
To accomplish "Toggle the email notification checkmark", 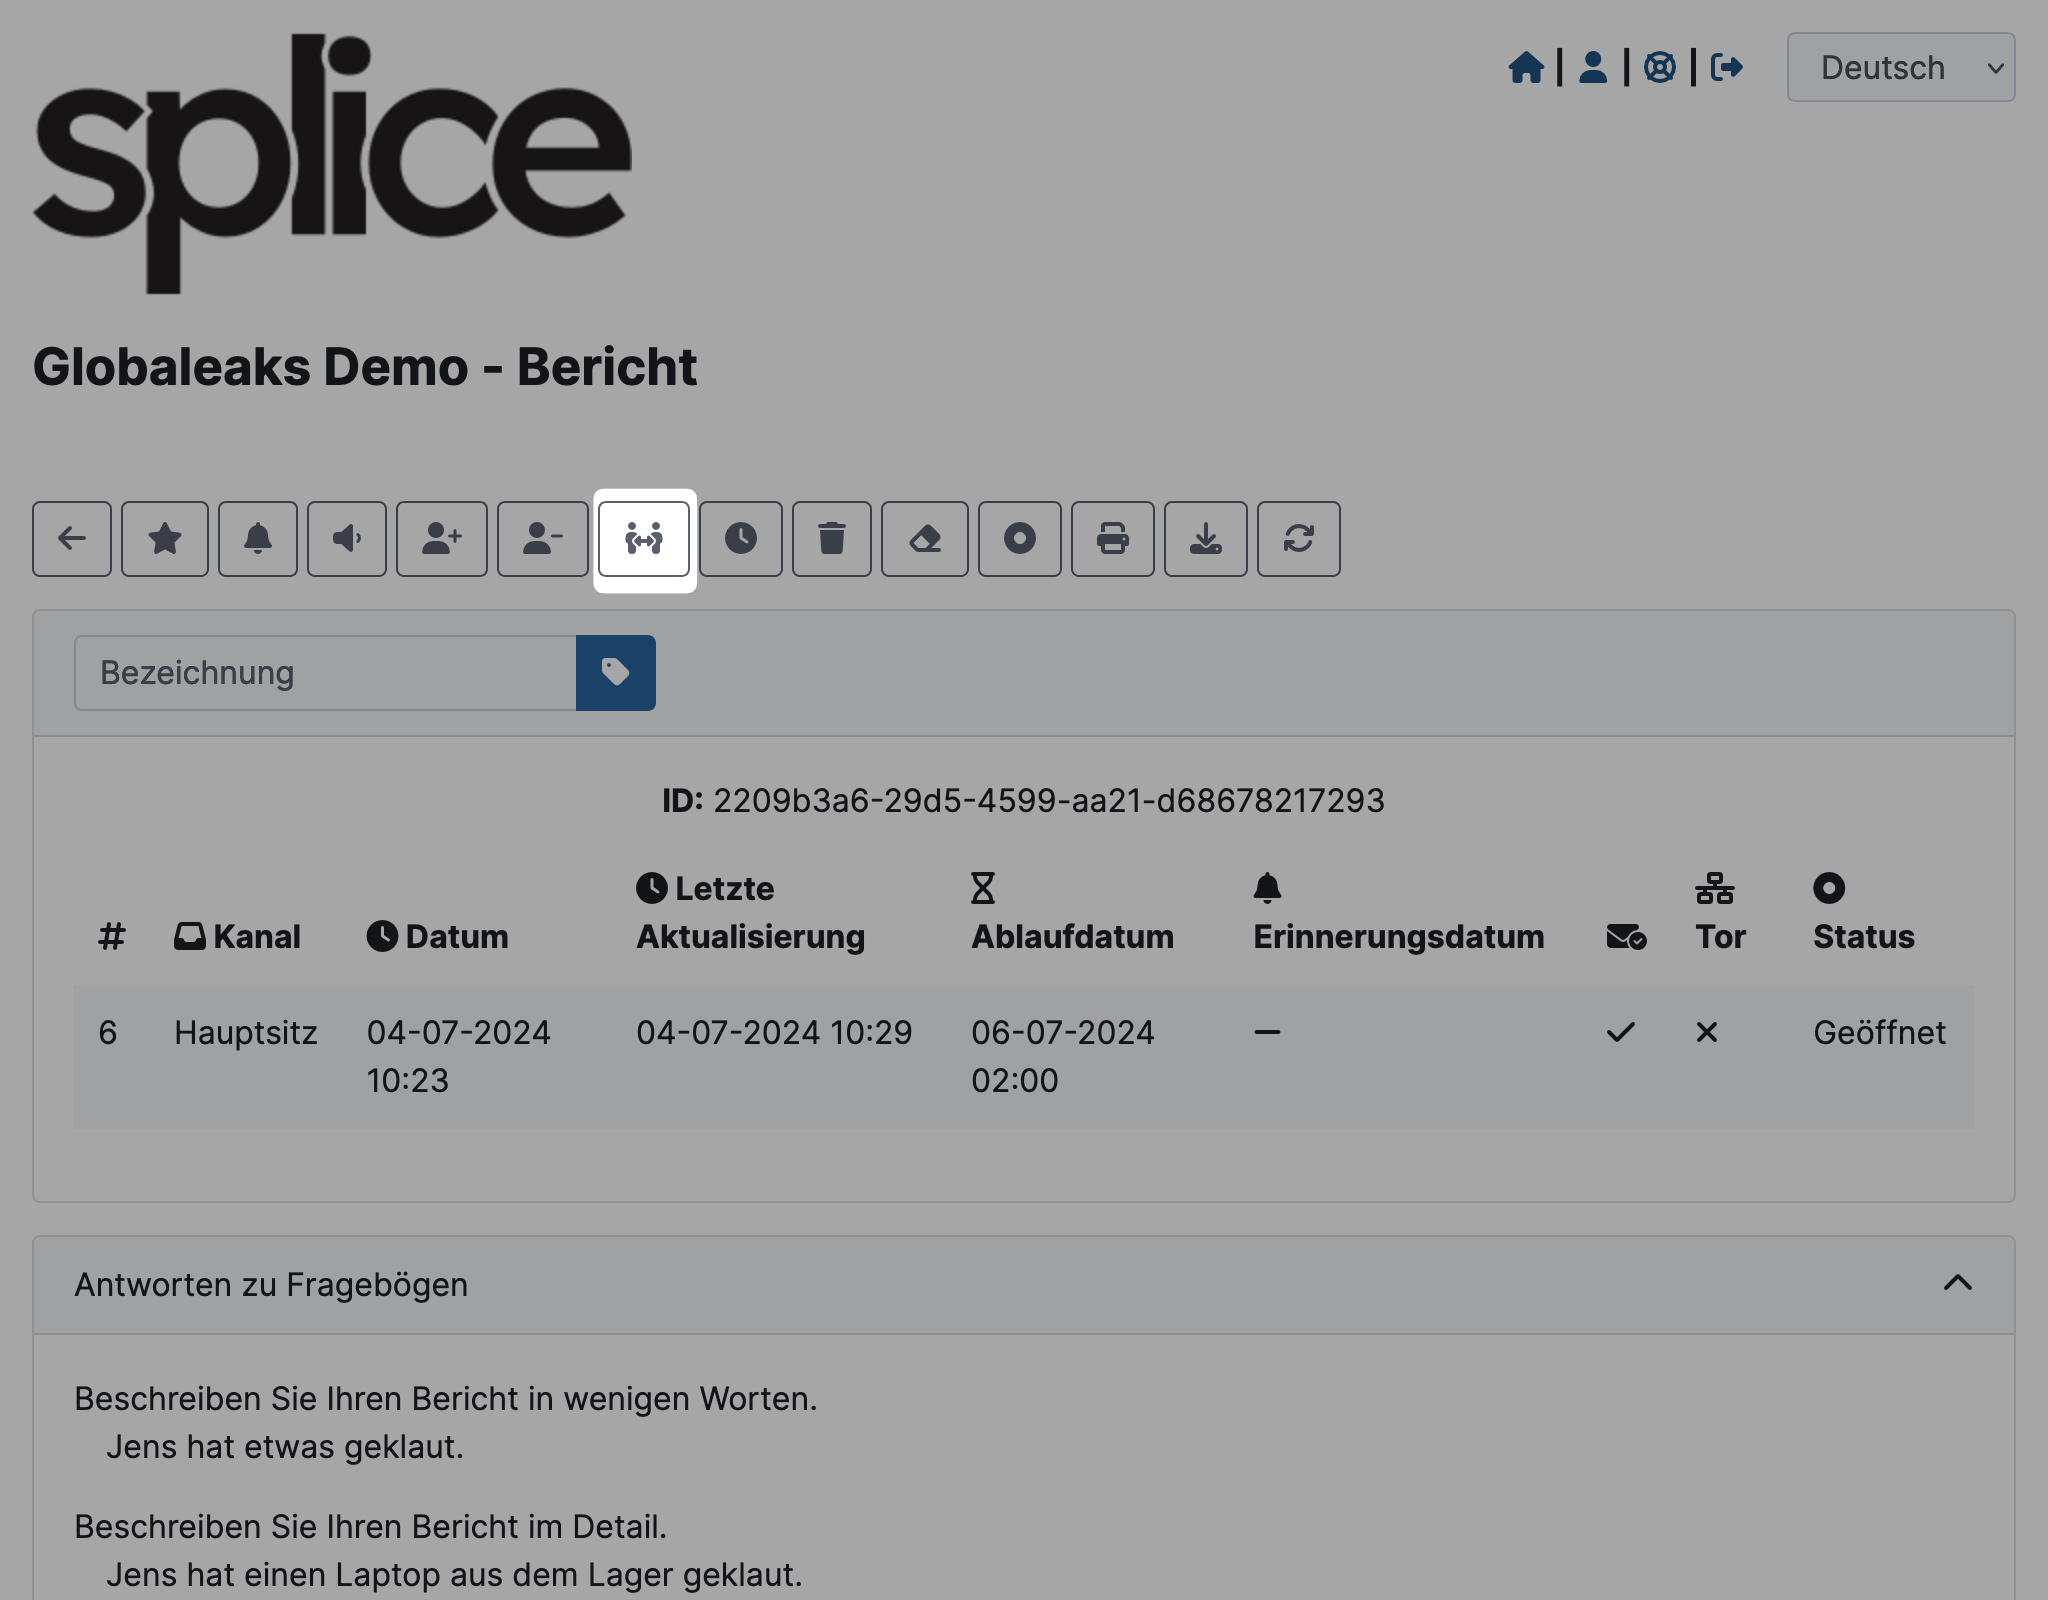I will click(1621, 1031).
